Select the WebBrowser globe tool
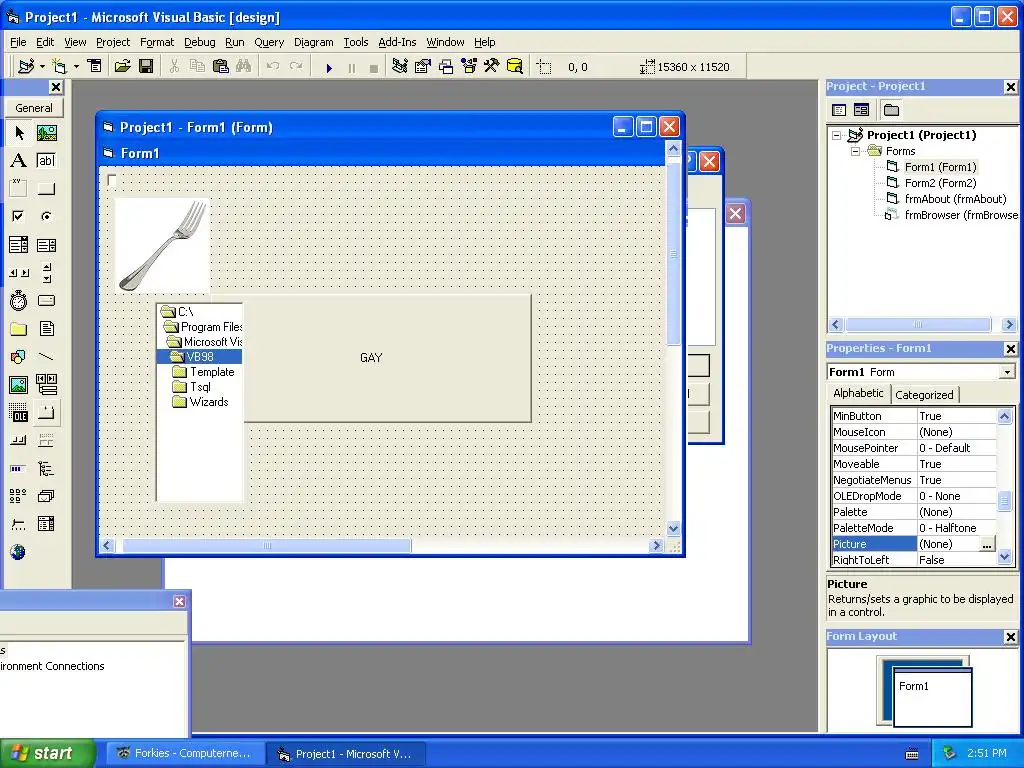Screen dimensions: 1024x768 pyautogui.click(x=19, y=552)
